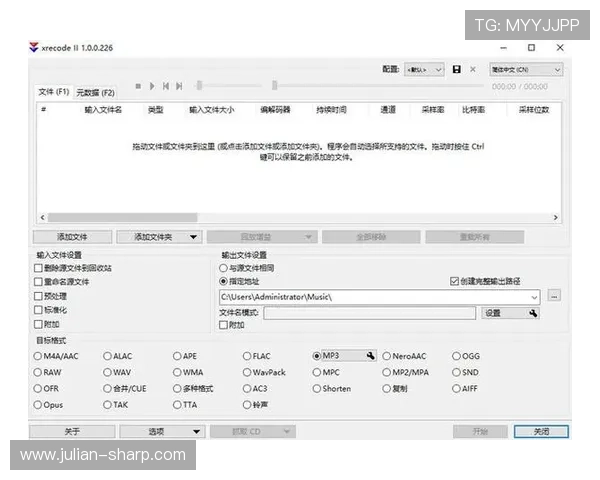Open filename pattern 设置 button

pyautogui.click(x=510, y=313)
